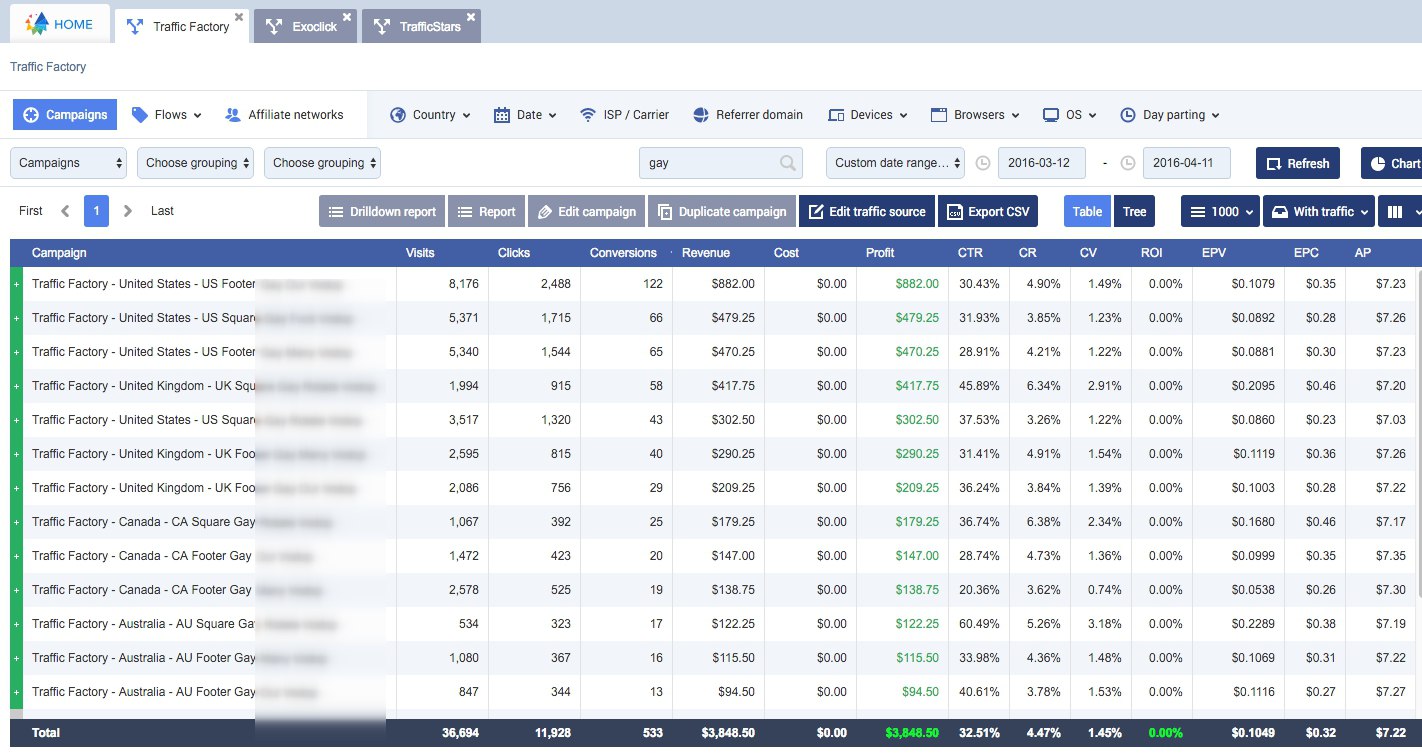Expand the Date filter dropdown

pos(526,115)
